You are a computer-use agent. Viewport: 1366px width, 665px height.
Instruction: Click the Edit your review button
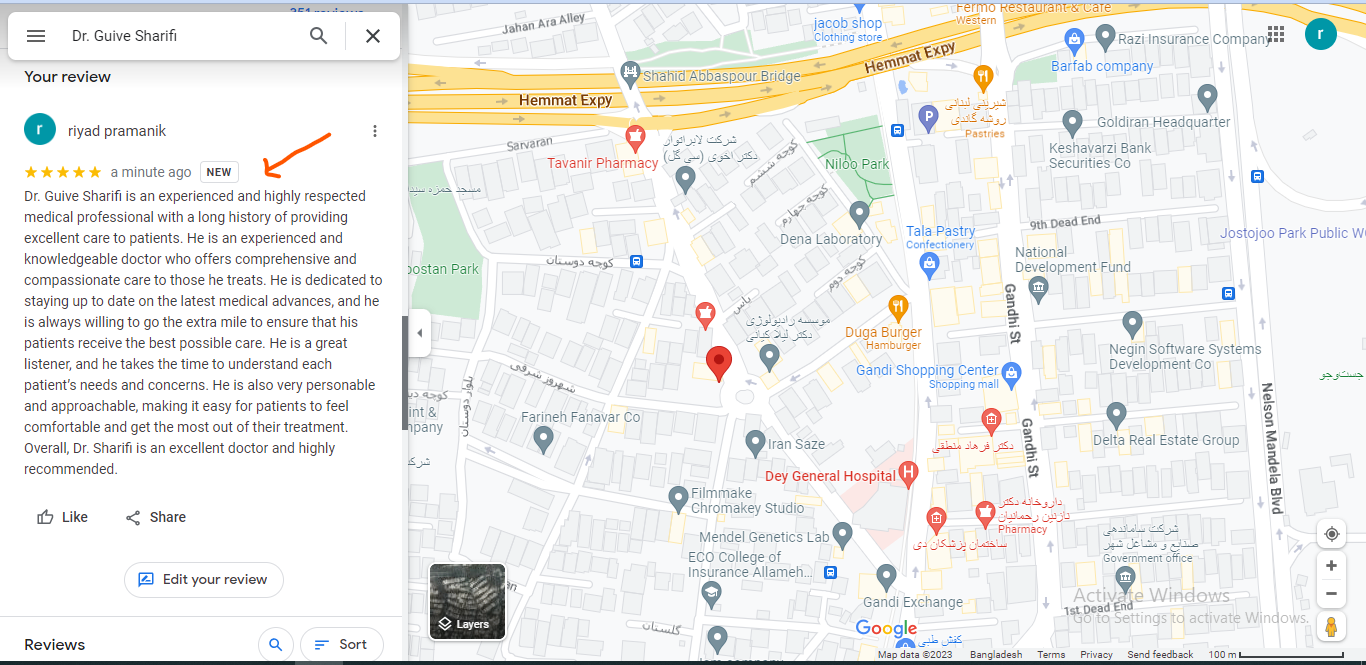point(204,579)
